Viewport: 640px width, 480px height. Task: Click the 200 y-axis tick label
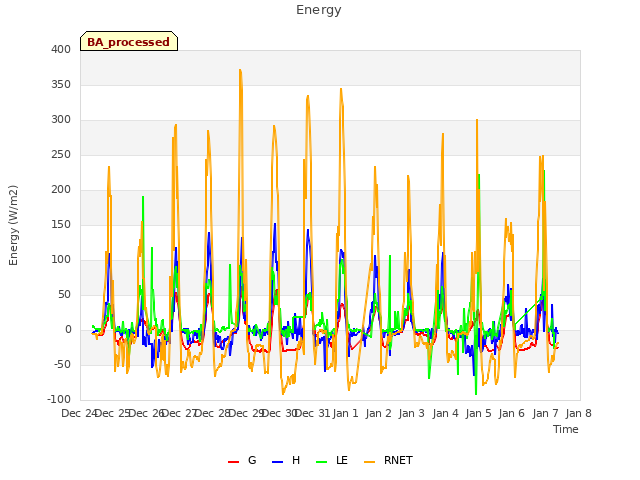61,189
